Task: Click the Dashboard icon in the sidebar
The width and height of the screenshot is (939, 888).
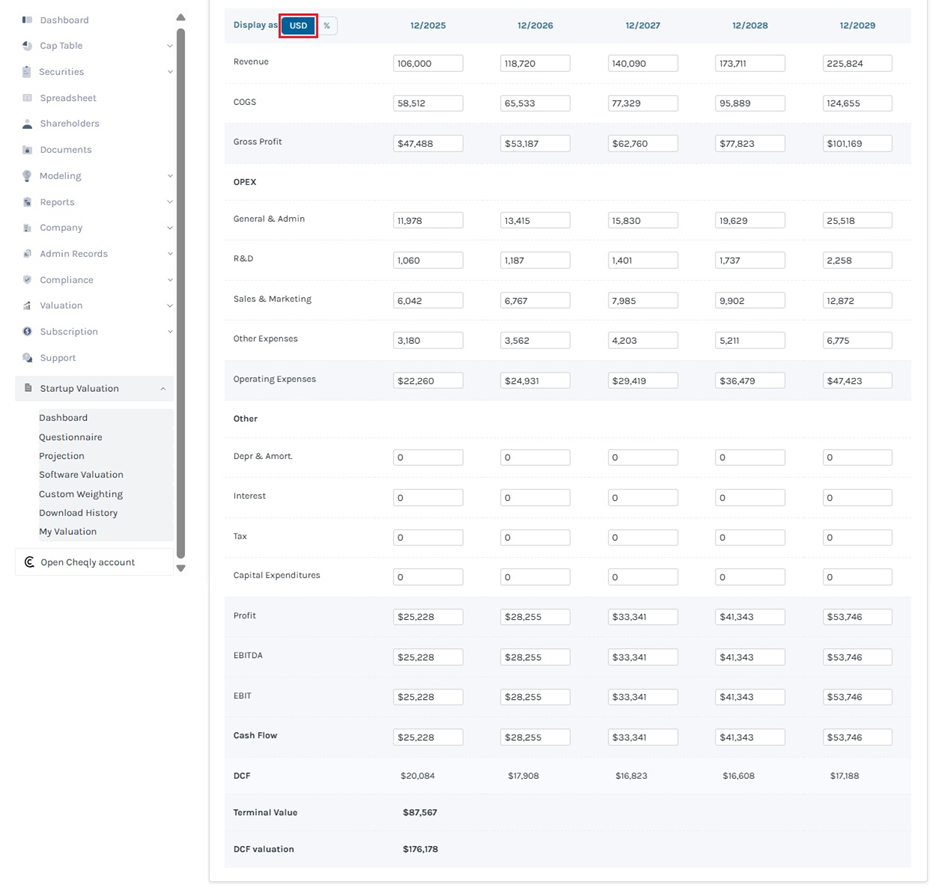Action: point(27,20)
